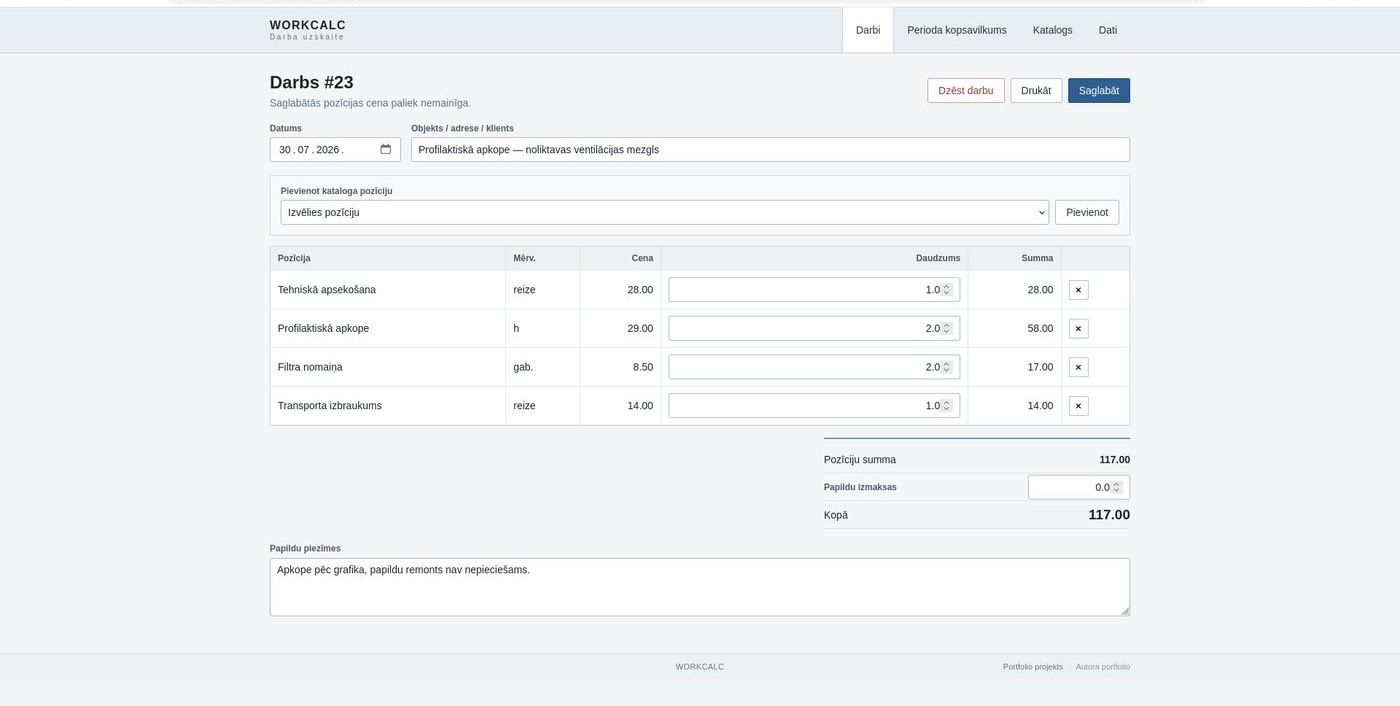1400x706 pixels.
Task: Click the WORKCALC logo in header
Action: (x=308, y=29)
